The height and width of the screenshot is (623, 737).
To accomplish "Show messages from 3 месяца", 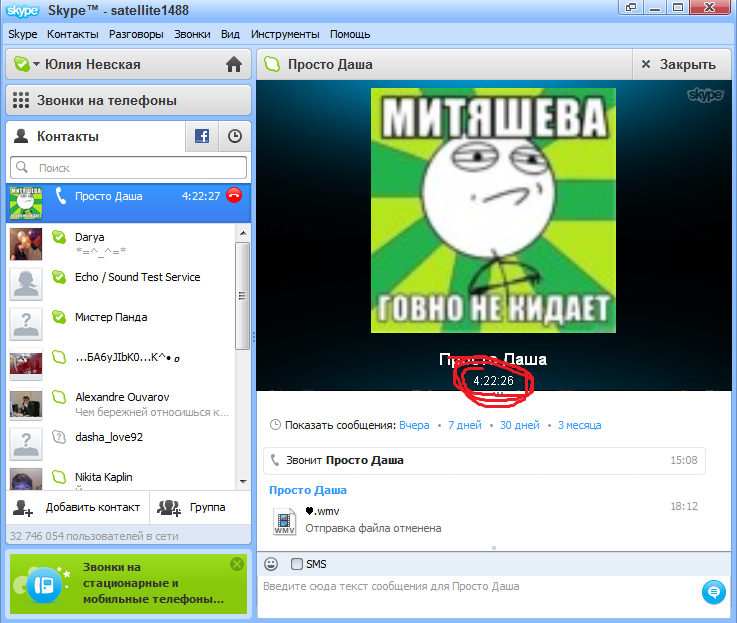I will point(580,425).
